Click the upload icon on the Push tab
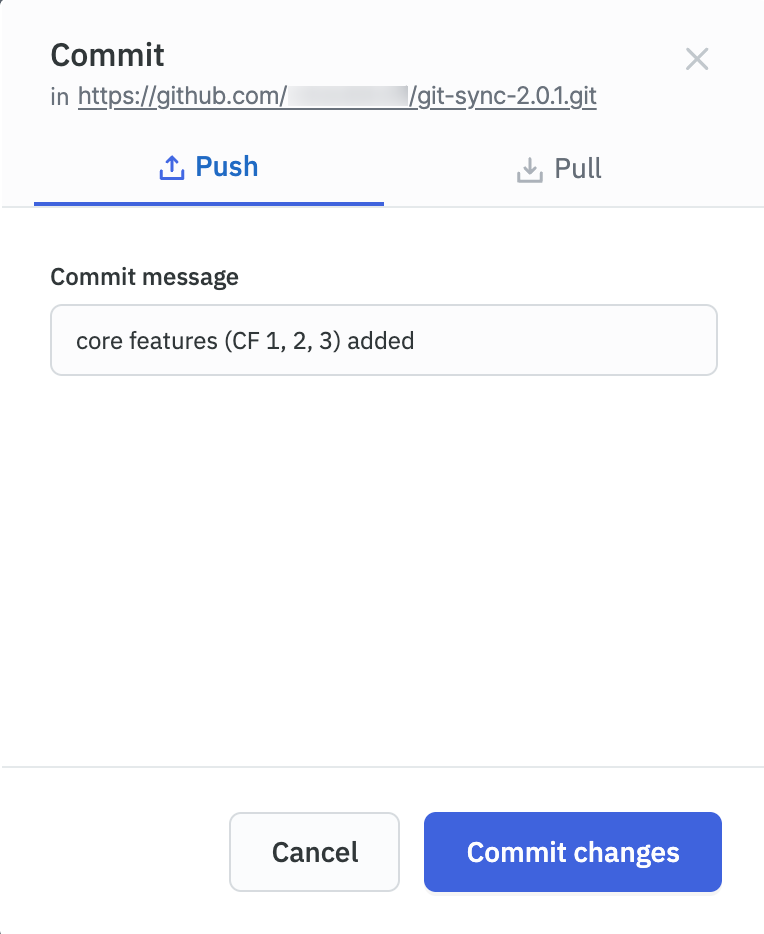 (171, 167)
